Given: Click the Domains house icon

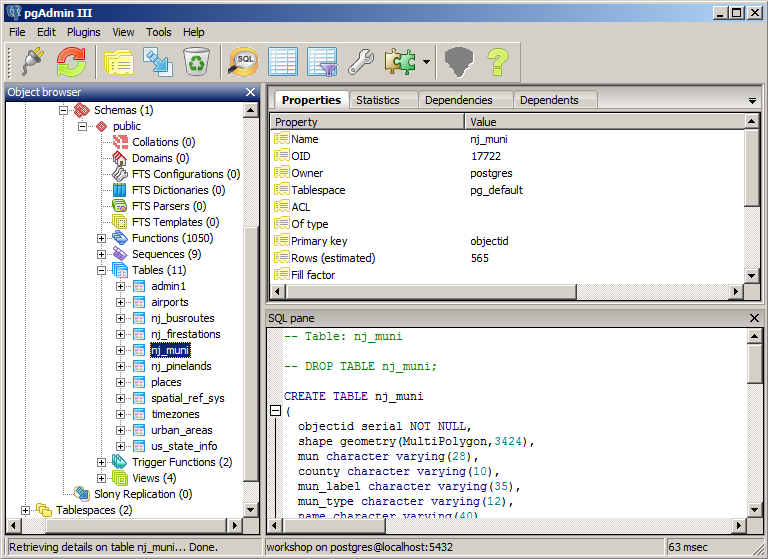Looking at the screenshot, I should point(120,158).
